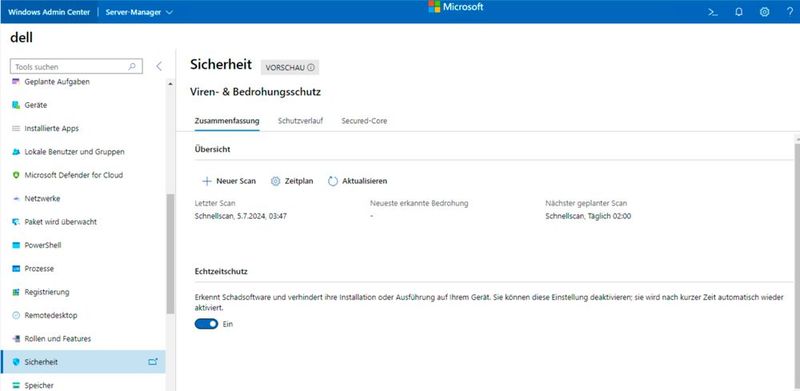Open Rollen und Features tool
The height and width of the screenshot is (391, 800).
point(57,339)
